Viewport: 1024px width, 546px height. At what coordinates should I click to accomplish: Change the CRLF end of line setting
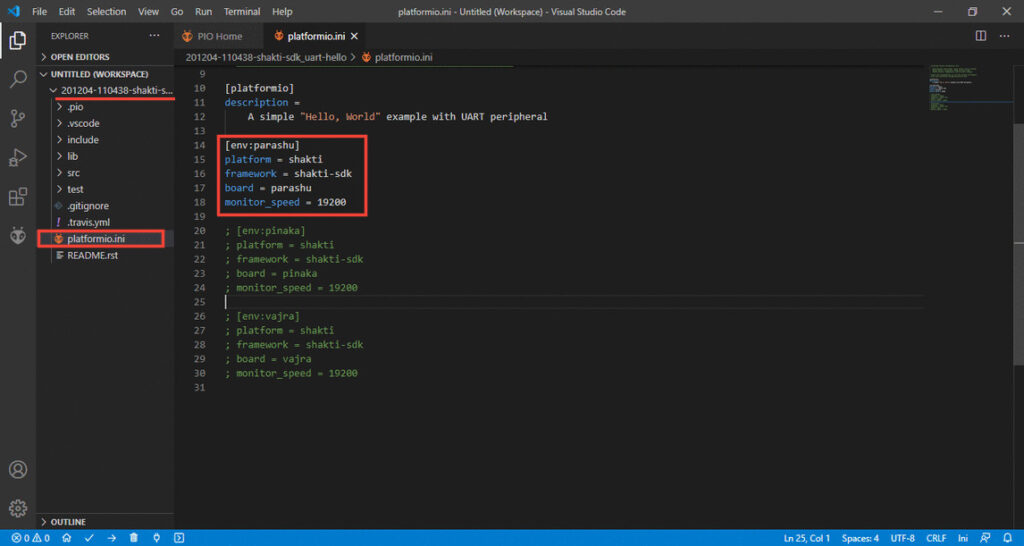pos(936,538)
